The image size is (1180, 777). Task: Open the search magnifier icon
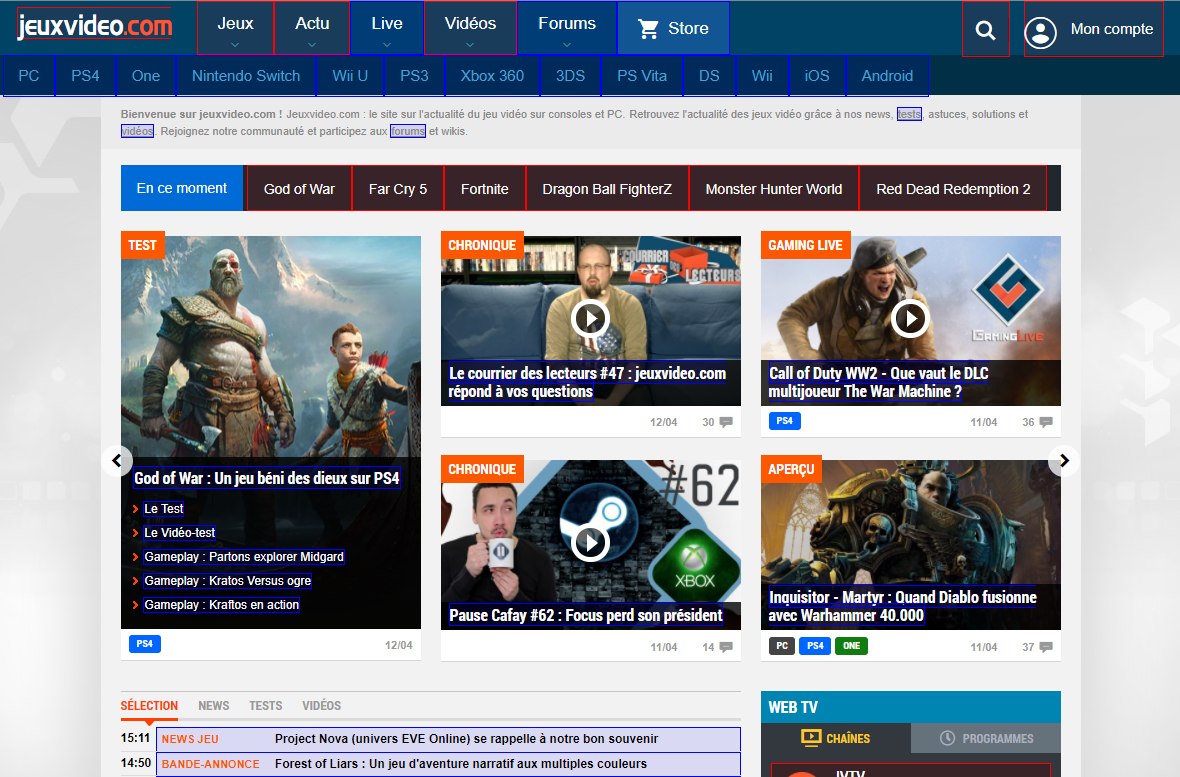pos(985,30)
